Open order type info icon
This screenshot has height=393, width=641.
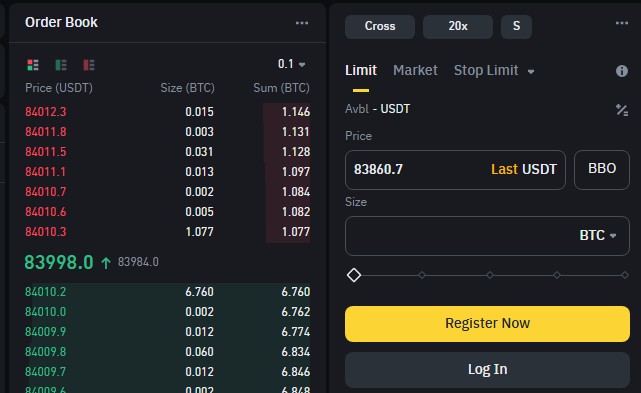[622, 71]
